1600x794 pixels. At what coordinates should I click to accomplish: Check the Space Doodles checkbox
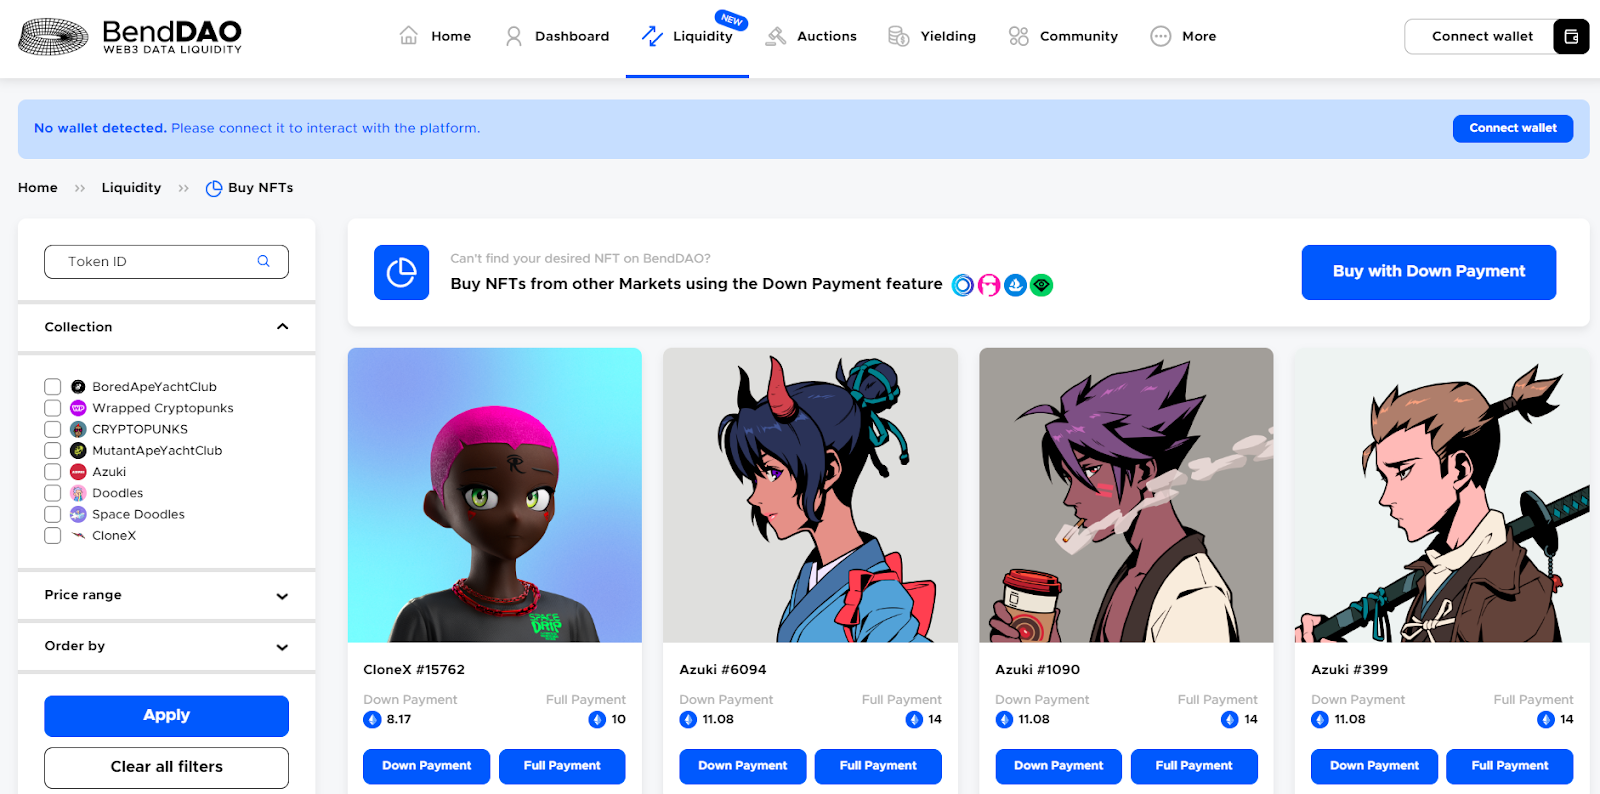click(x=53, y=514)
